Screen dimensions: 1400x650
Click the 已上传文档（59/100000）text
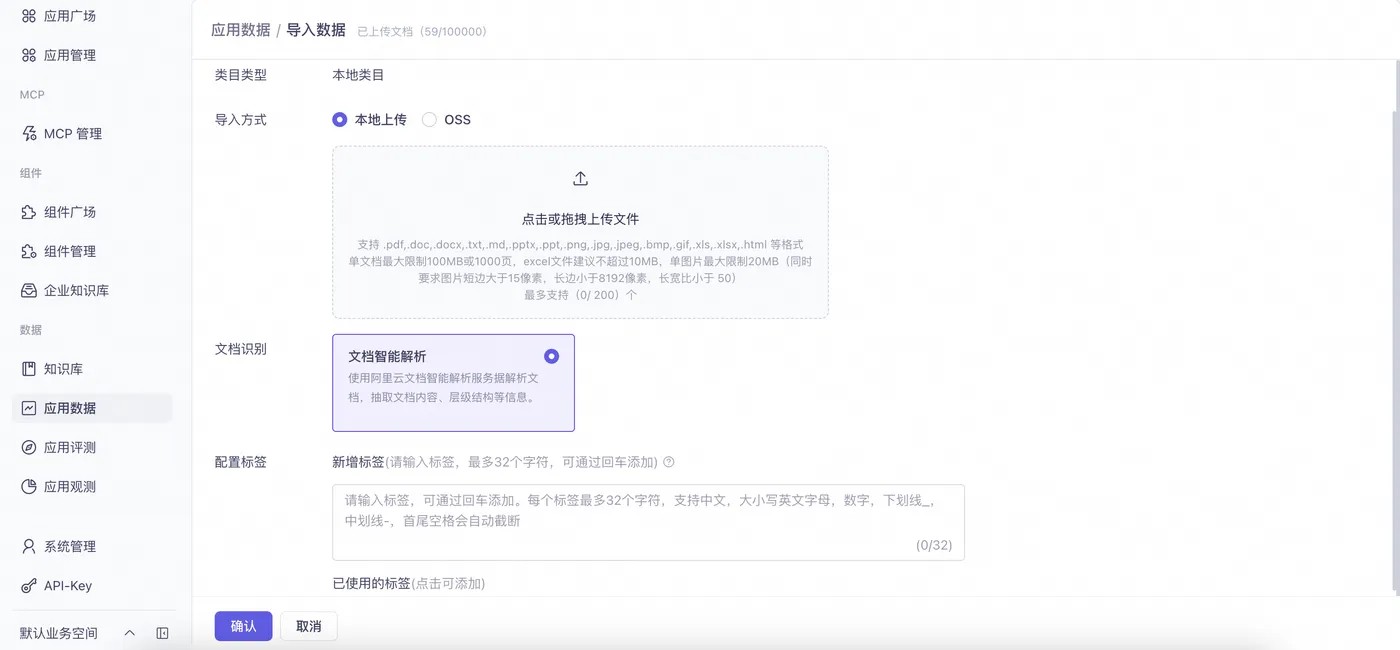pos(422,32)
